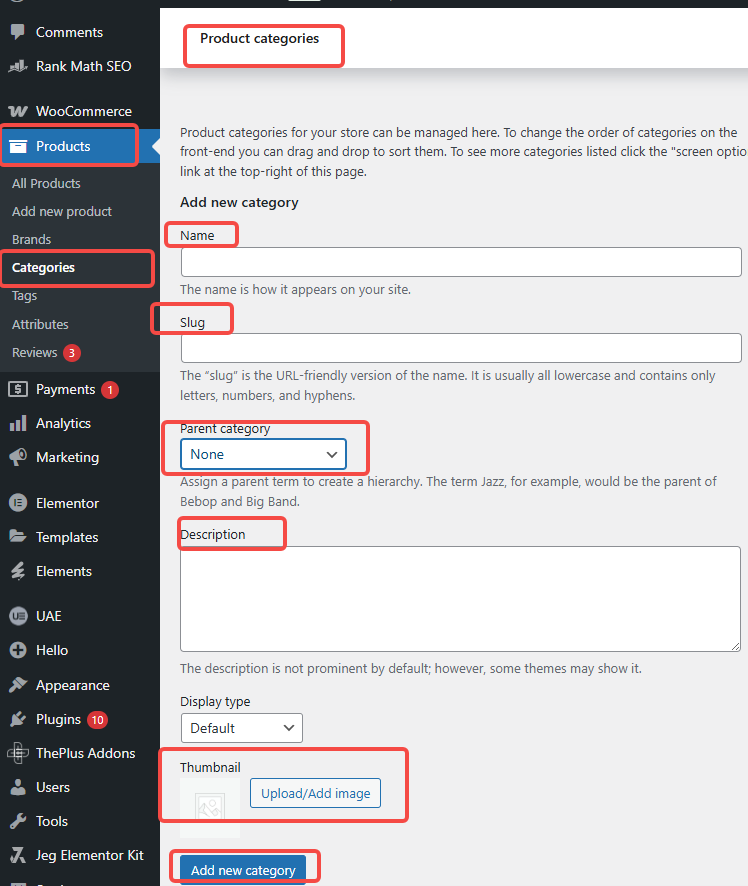Click the Plugins plug icon
The image size is (748, 886).
pos(18,719)
